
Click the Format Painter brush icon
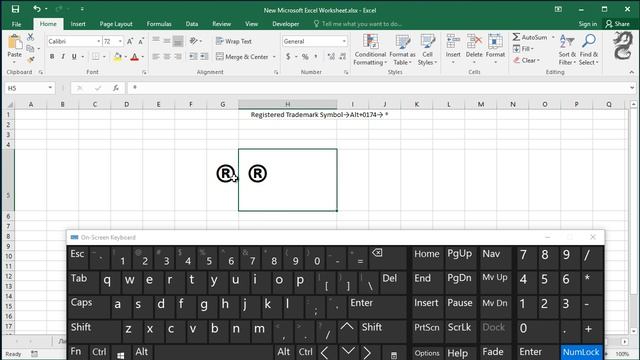31,60
